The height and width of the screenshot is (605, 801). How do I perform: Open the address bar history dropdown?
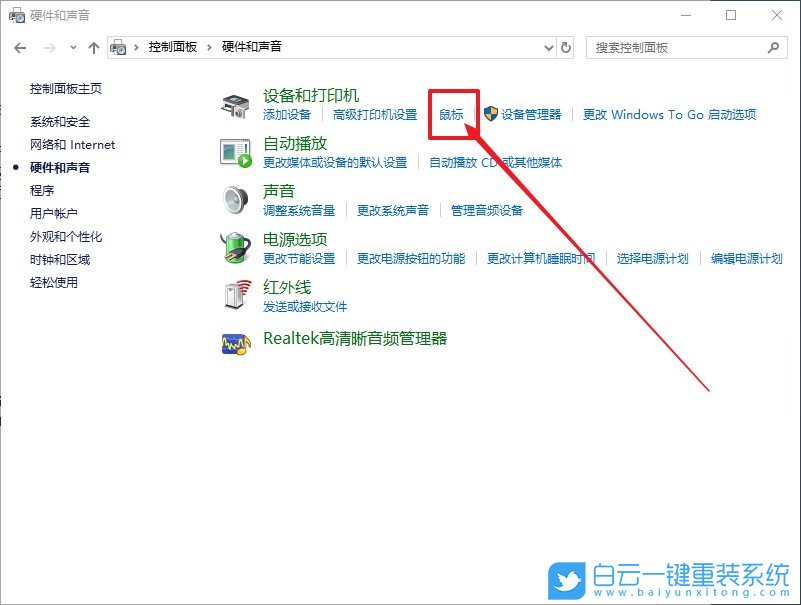[547, 47]
